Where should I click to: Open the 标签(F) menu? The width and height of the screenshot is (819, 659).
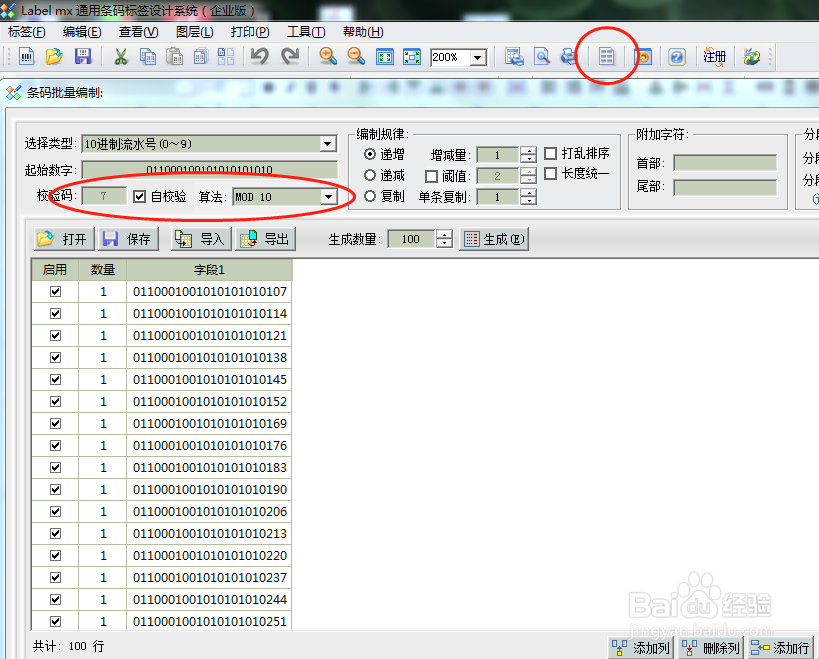tap(27, 32)
